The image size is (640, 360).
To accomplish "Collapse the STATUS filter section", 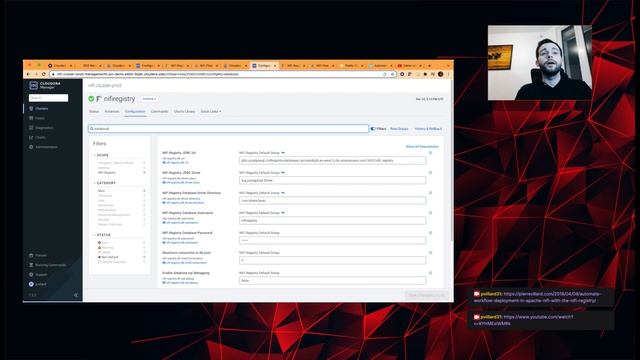I will (x=102, y=235).
